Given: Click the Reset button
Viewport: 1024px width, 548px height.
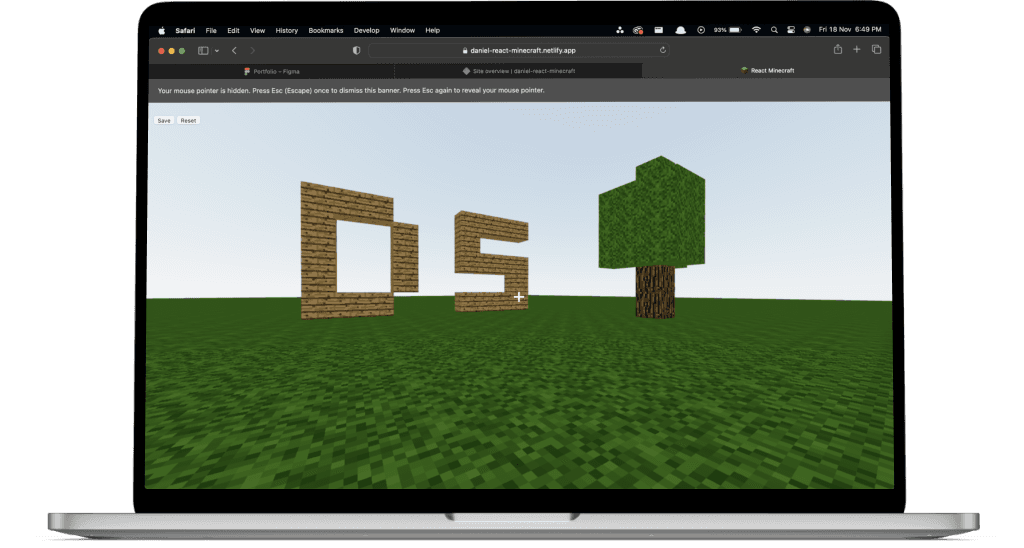Looking at the screenshot, I should 188,120.
